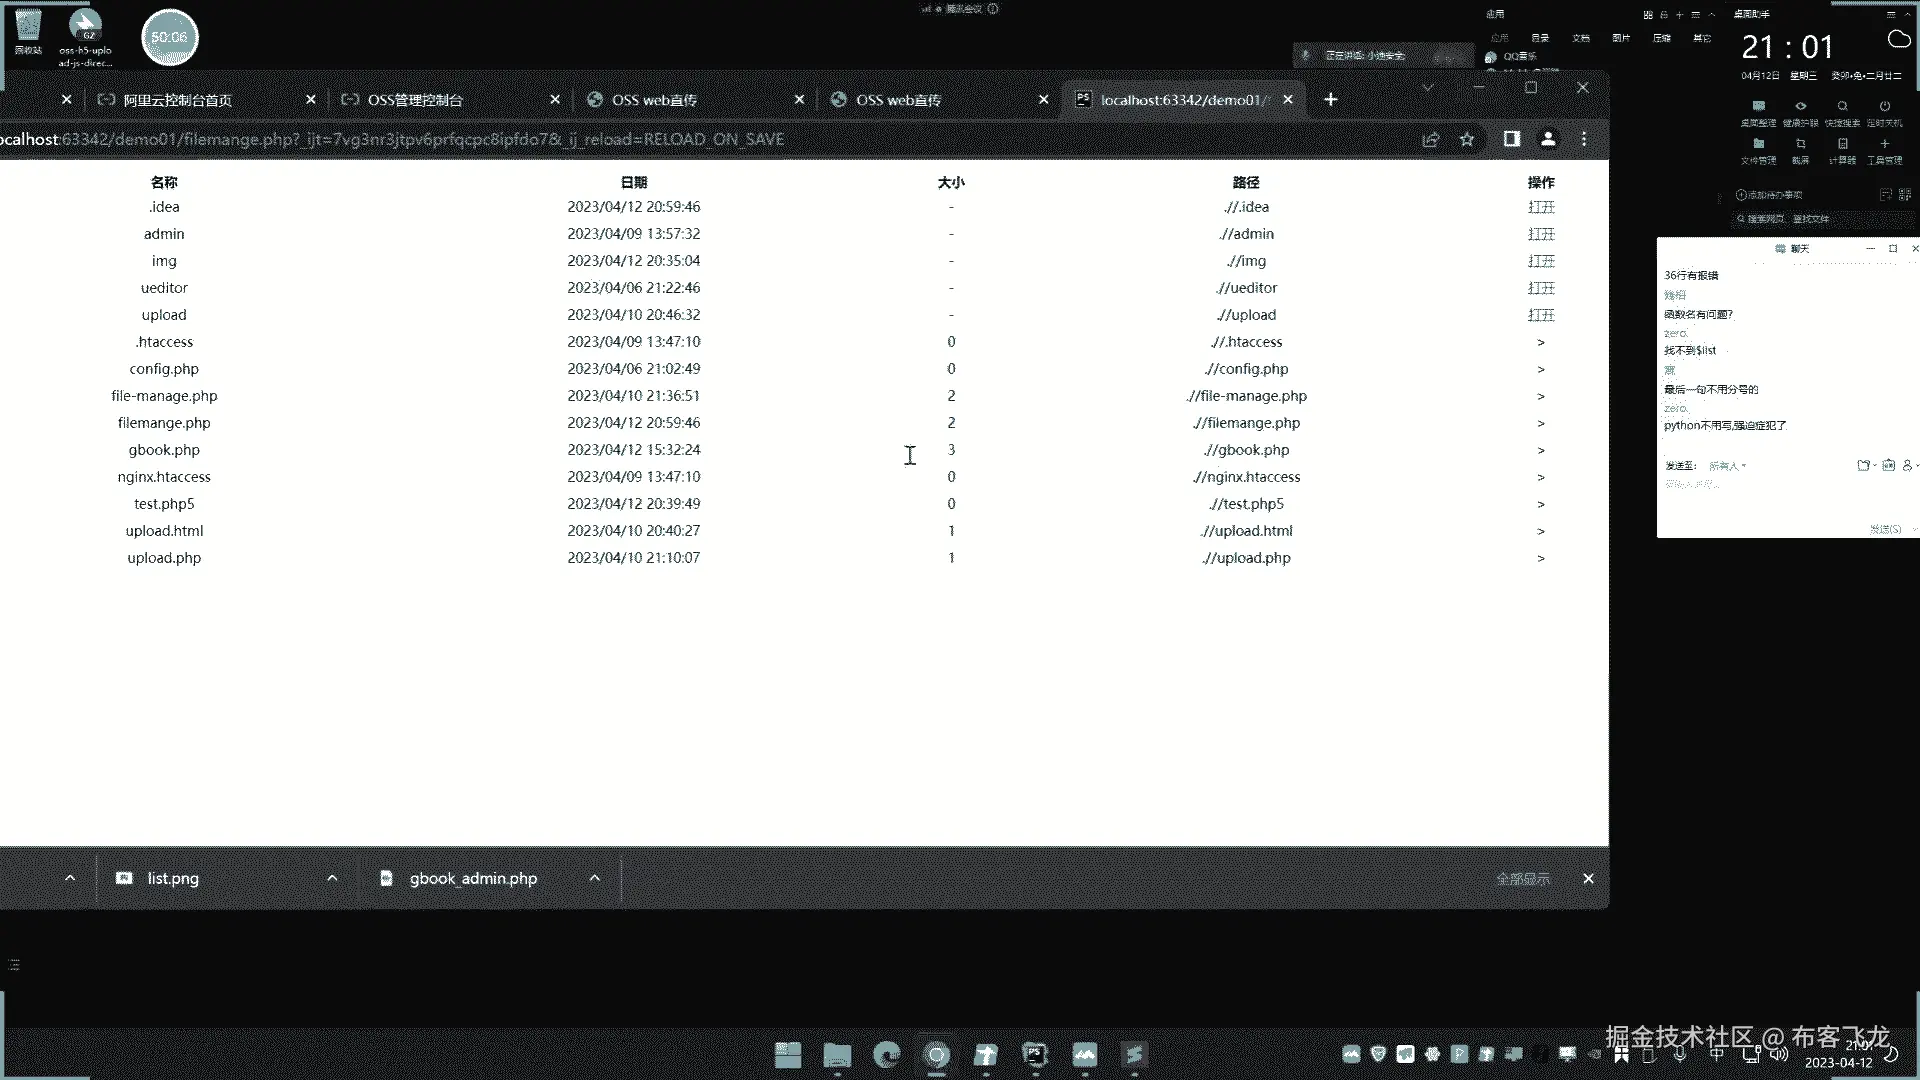Click the browser profile avatar icon

pos(1548,140)
